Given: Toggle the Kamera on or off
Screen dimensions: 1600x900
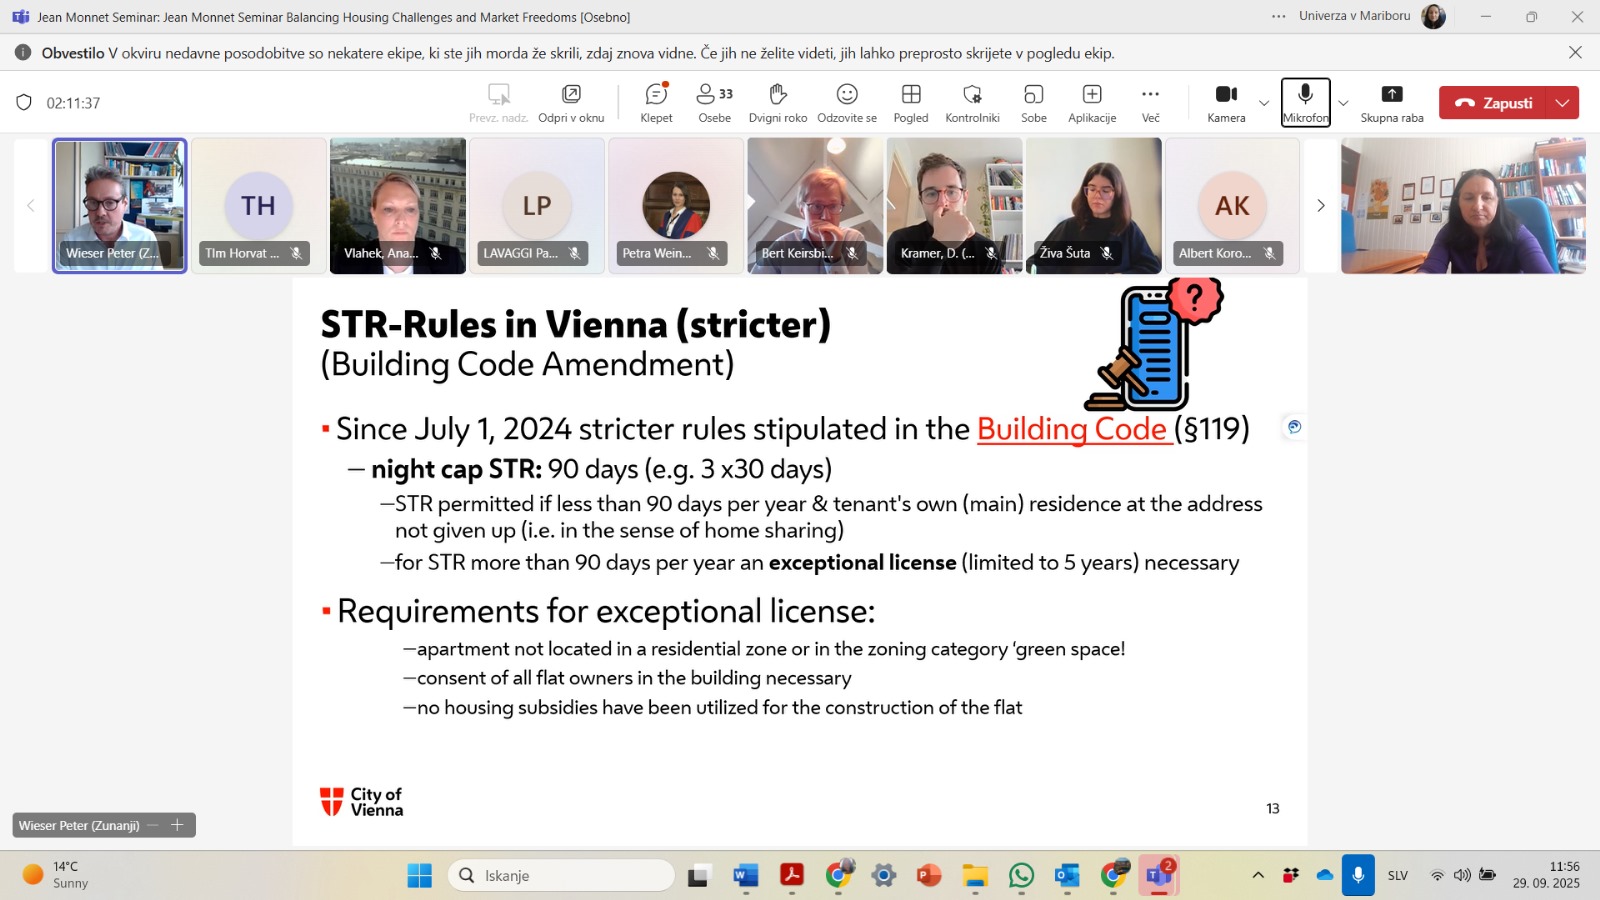Looking at the screenshot, I should [x=1226, y=102].
